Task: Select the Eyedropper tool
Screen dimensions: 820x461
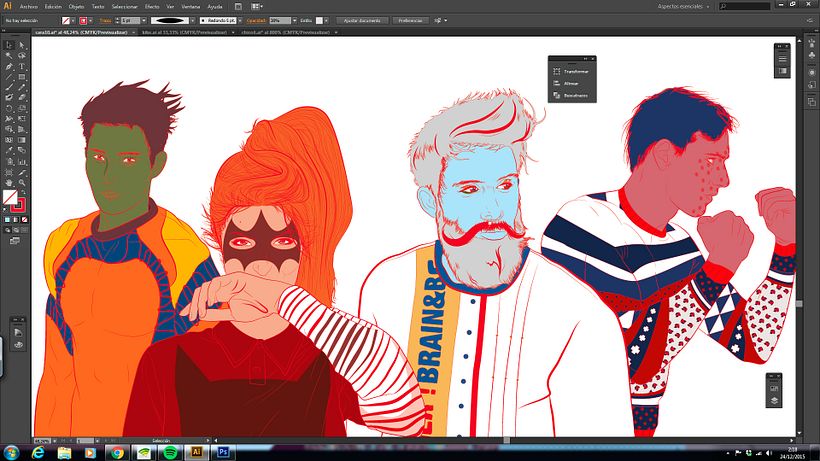Action: tap(9, 151)
